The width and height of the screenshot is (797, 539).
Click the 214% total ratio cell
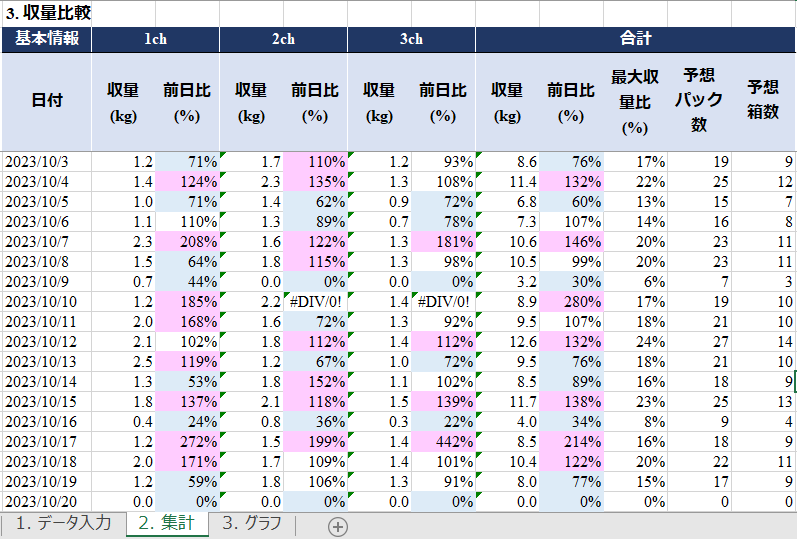571,442
